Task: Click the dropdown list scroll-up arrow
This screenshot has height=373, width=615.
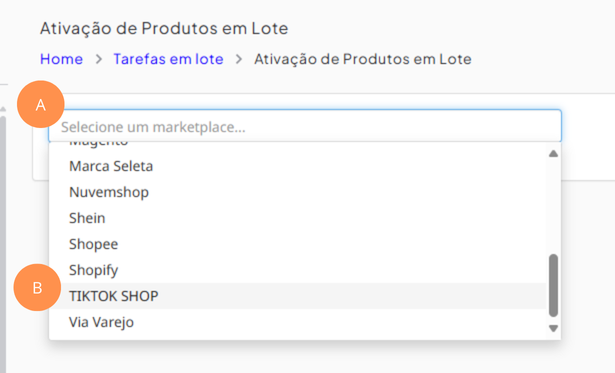Action: (x=553, y=153)
